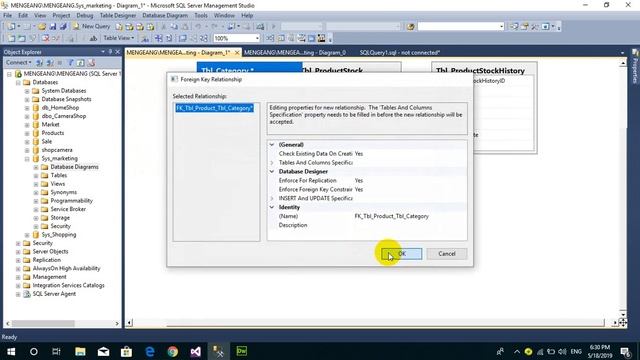The height and width of the screenshot is (360, 640).
Task: Open the Connect dropdown in Object Explorer
Action: [x=18, y=62]
